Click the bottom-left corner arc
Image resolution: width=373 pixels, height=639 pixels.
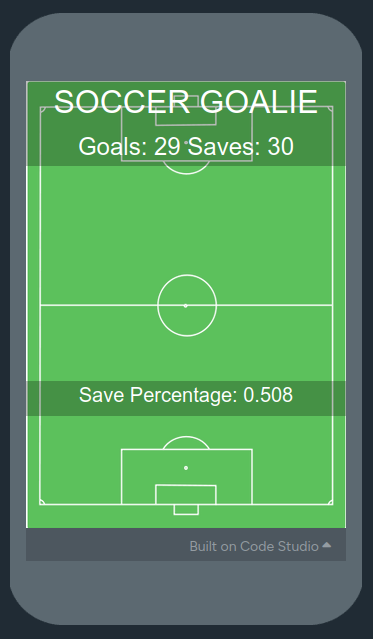(x=42, y=502)
